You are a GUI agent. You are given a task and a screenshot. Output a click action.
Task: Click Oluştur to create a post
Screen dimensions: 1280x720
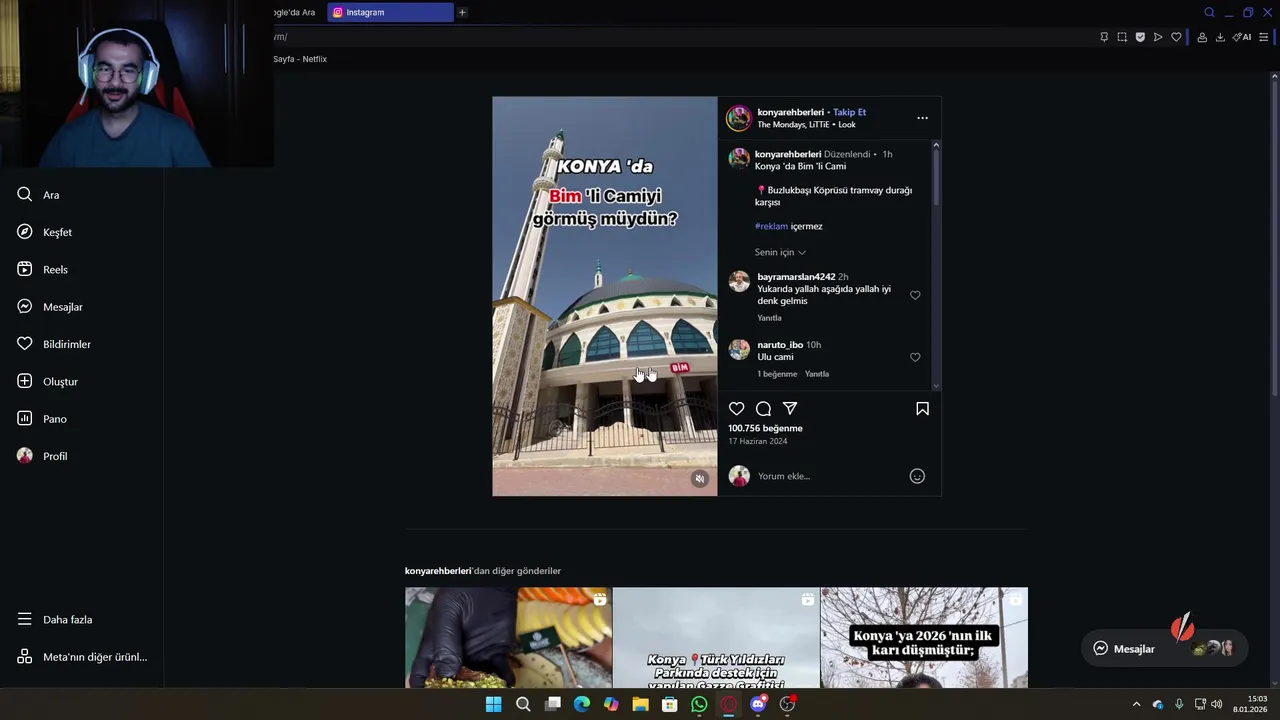click(x=48, y=382)
